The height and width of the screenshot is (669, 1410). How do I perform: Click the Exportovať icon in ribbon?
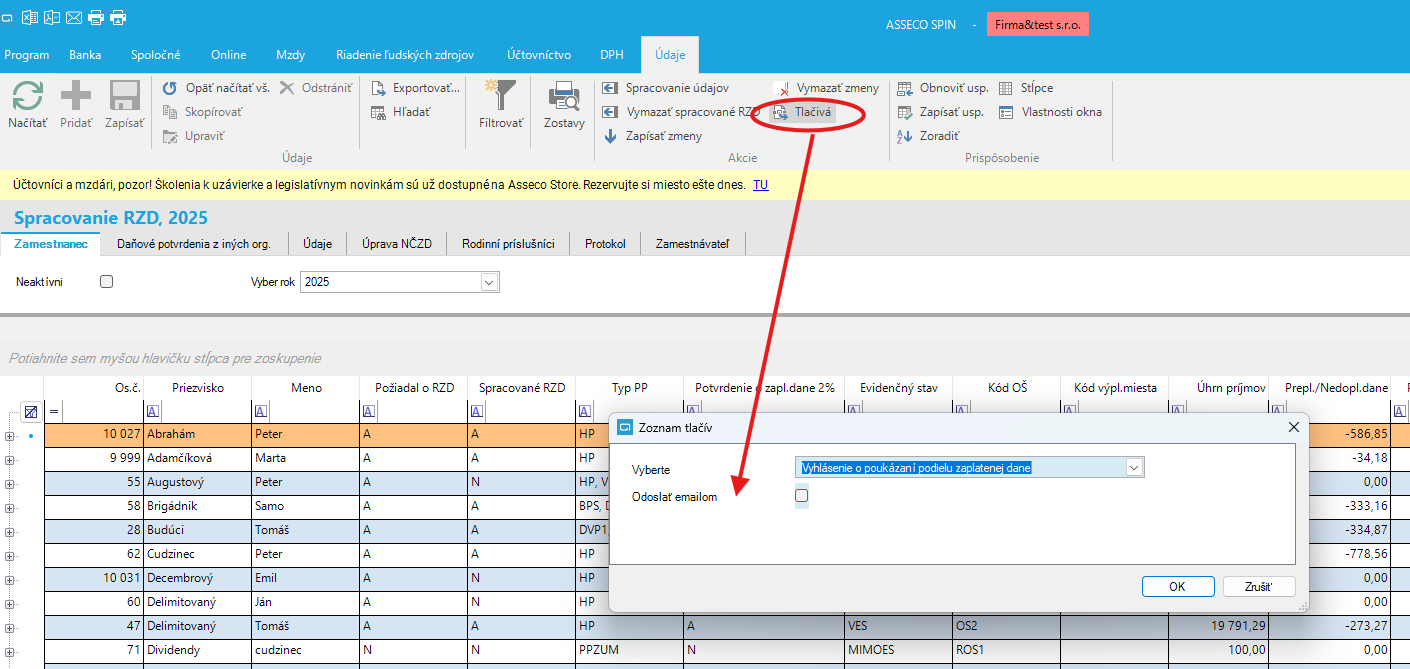pyautogui.click(x=379, y=88)
